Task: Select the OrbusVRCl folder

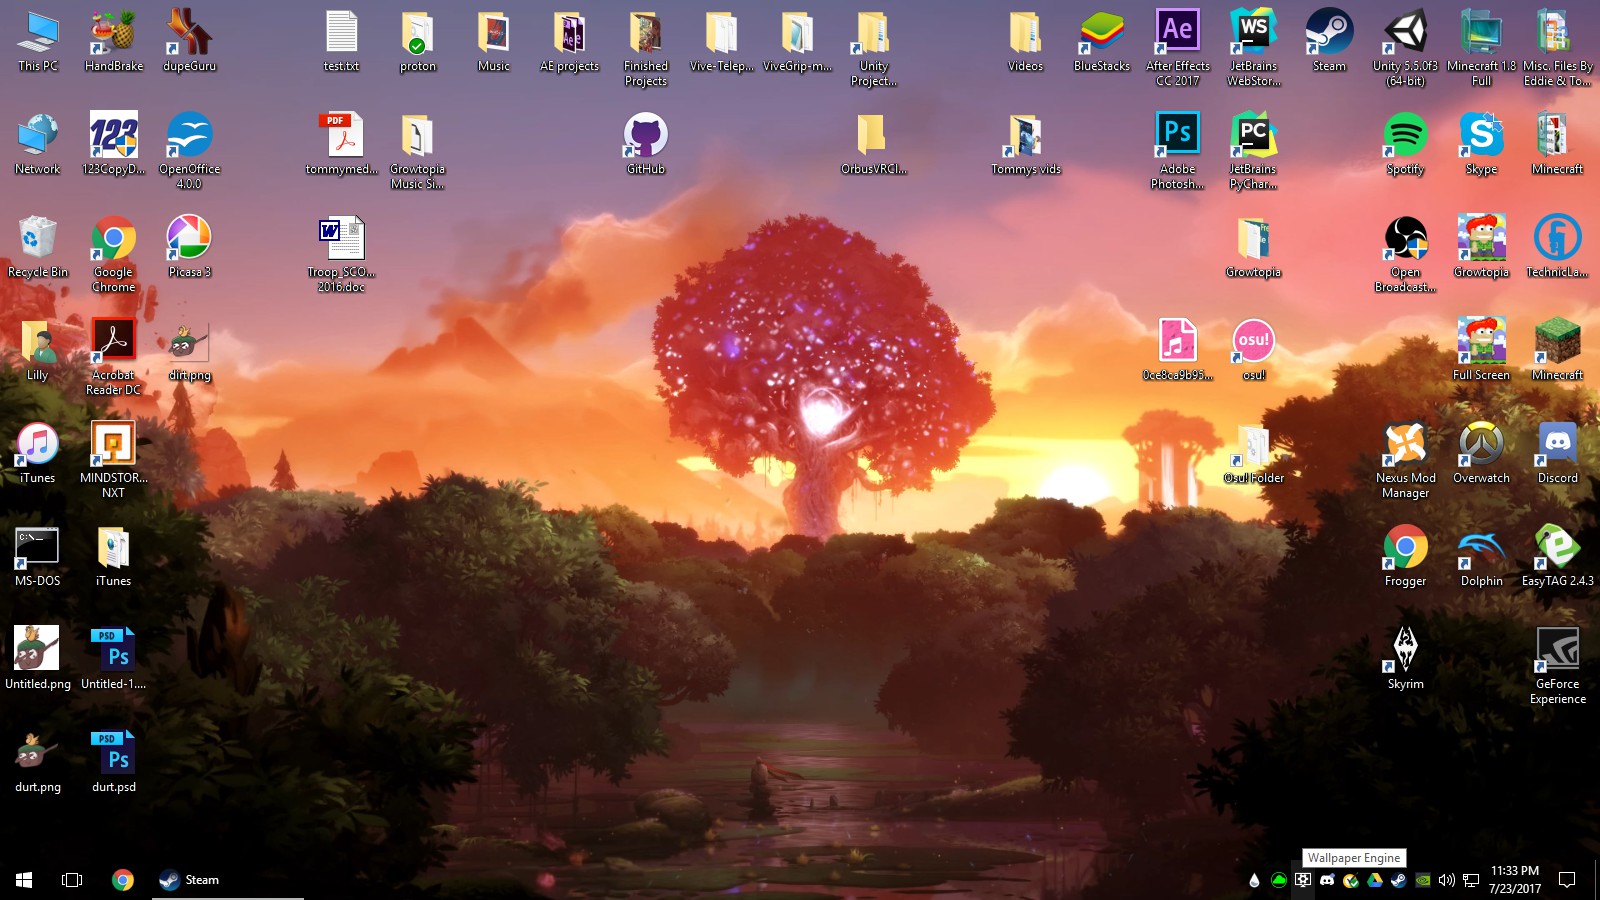Action: (x=874, y=144)
